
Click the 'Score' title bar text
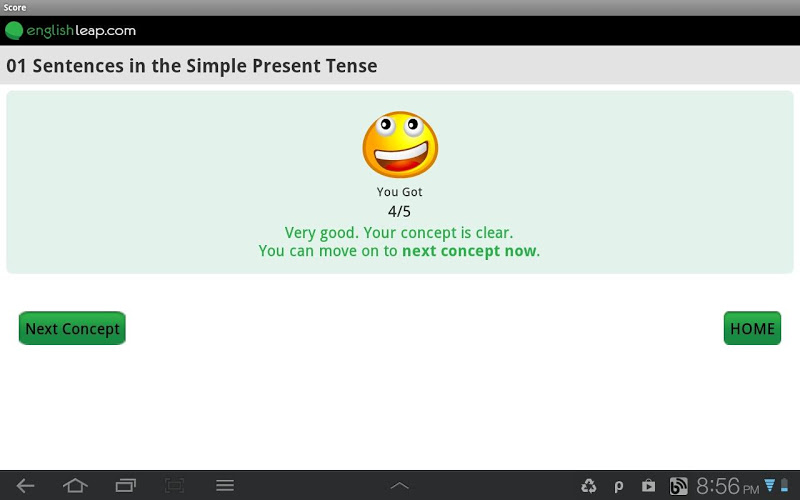(15, 7)
